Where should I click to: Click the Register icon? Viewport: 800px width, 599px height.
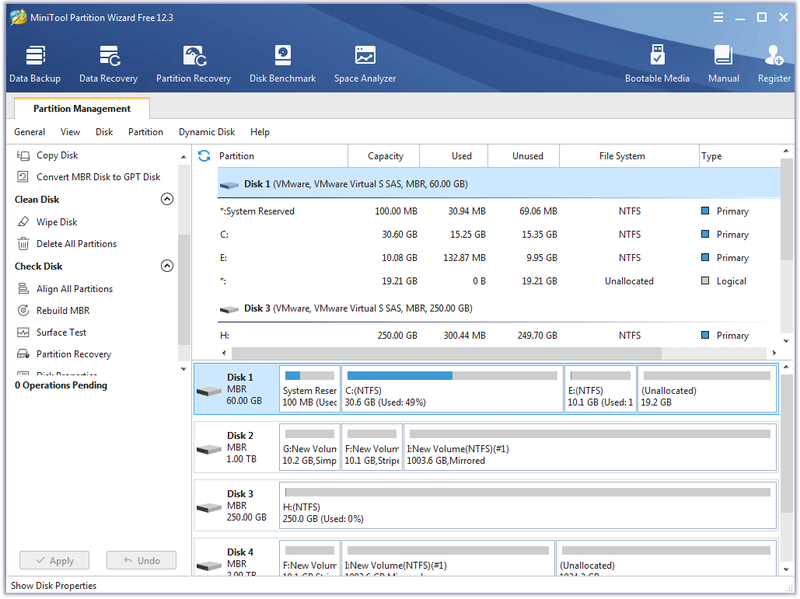tap(773, 64)
